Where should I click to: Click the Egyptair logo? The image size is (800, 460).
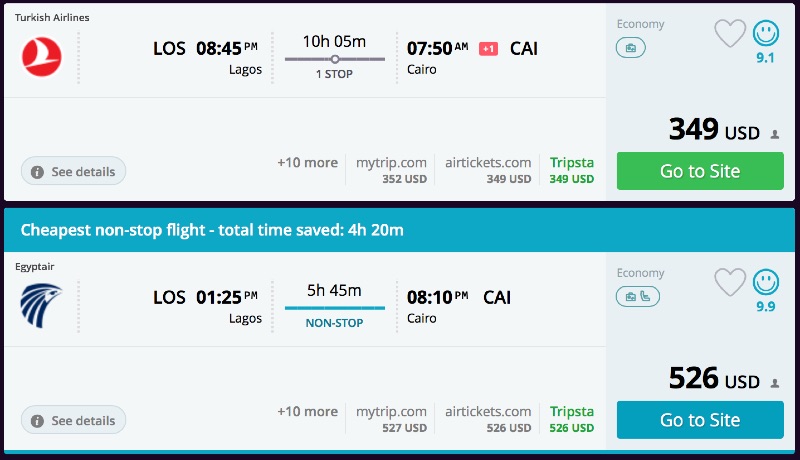pos(42,302)
